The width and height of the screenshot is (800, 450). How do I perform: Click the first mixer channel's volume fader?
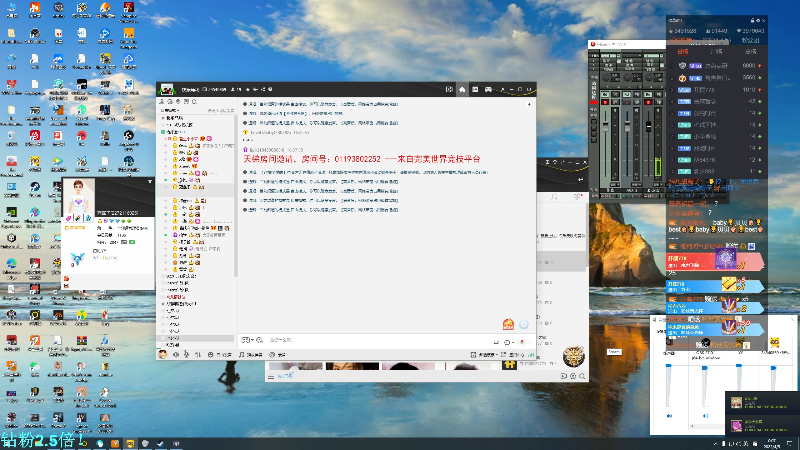(606, 127)
